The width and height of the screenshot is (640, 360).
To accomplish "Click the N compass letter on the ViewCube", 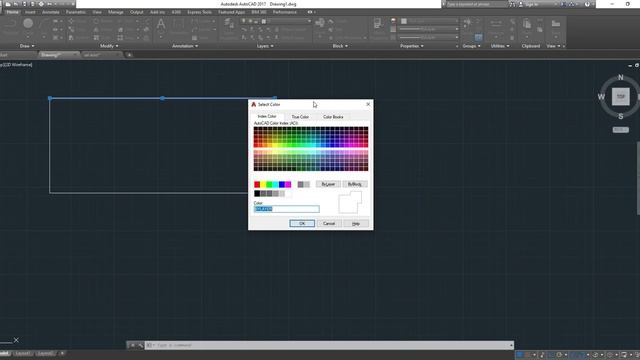I will (x=620, y=77).
